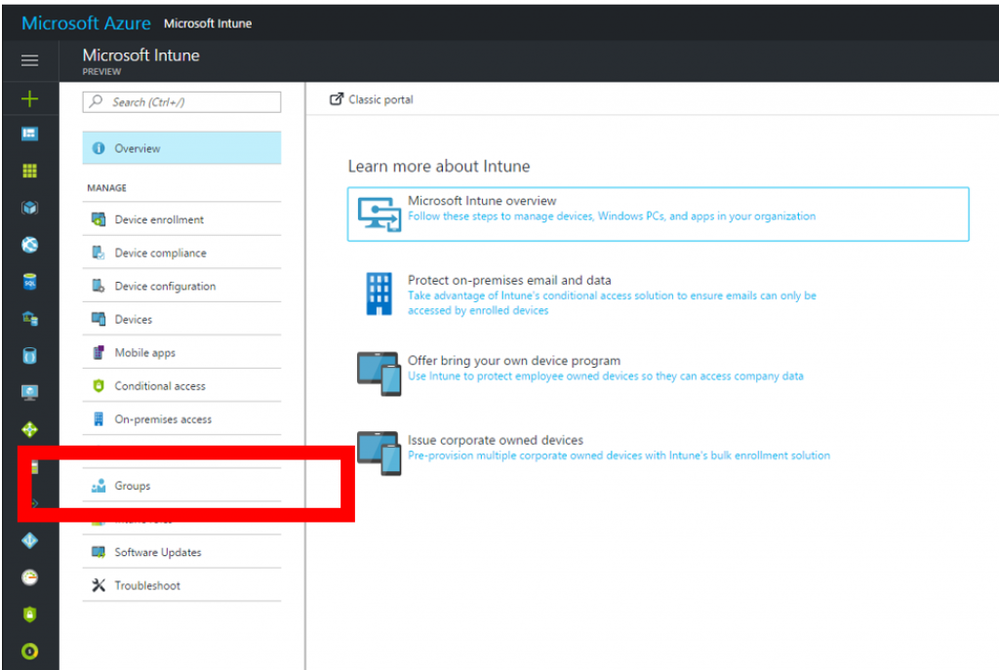Click the Troubleshoot wrench icon
The image size is (999, 670).
(x=98, y=585)
